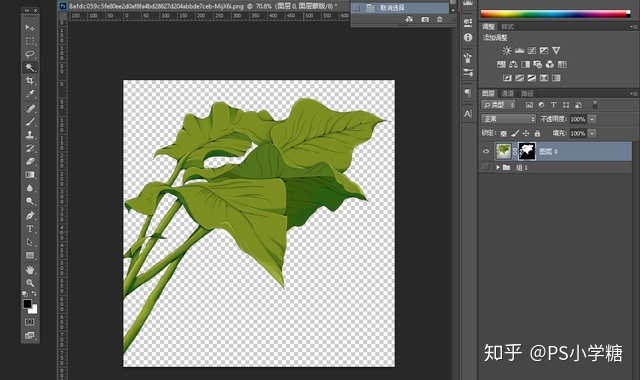Select the Horizontal Type tool

click(30, 229)
